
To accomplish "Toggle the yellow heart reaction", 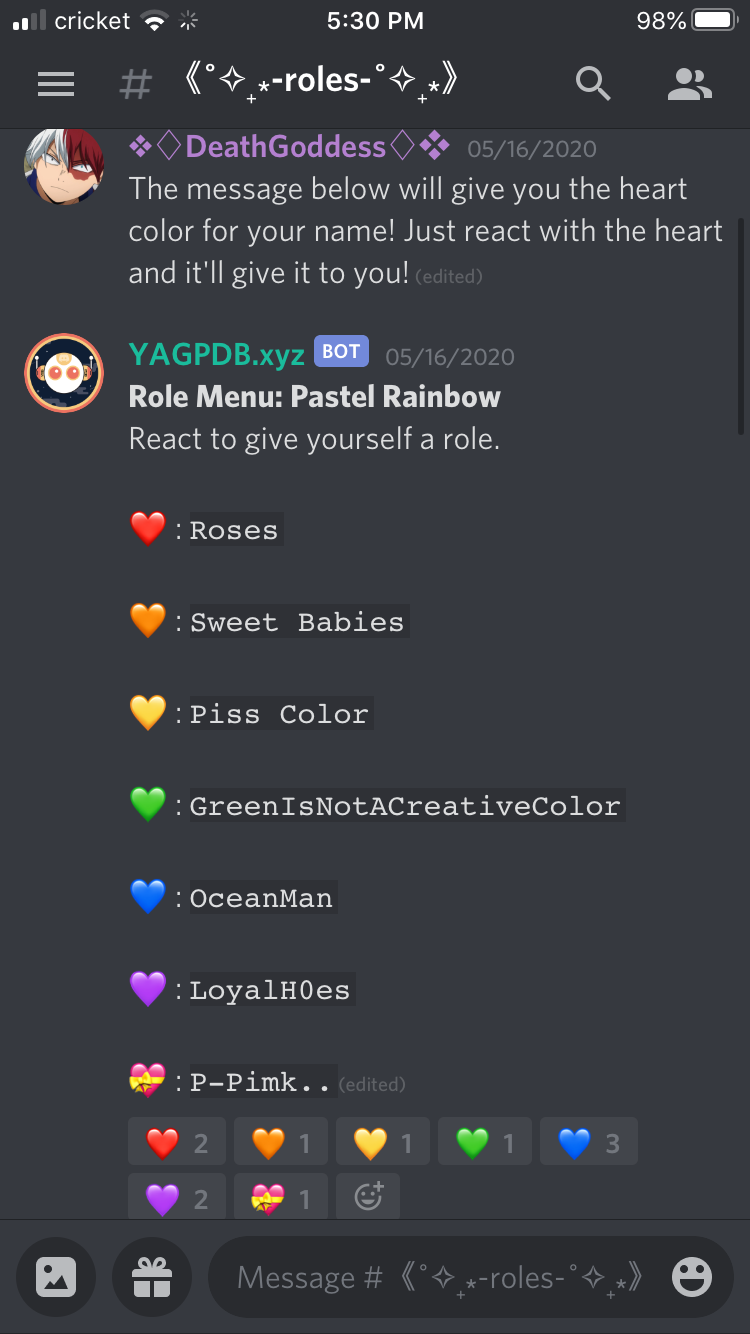I will pyautogui.click(x=383, y=1142).
